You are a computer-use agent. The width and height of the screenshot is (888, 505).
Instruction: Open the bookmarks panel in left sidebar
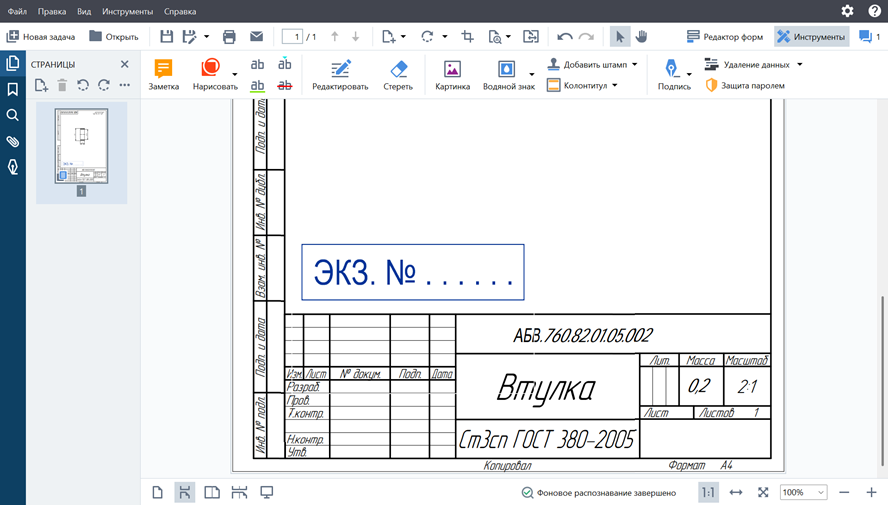13,89
